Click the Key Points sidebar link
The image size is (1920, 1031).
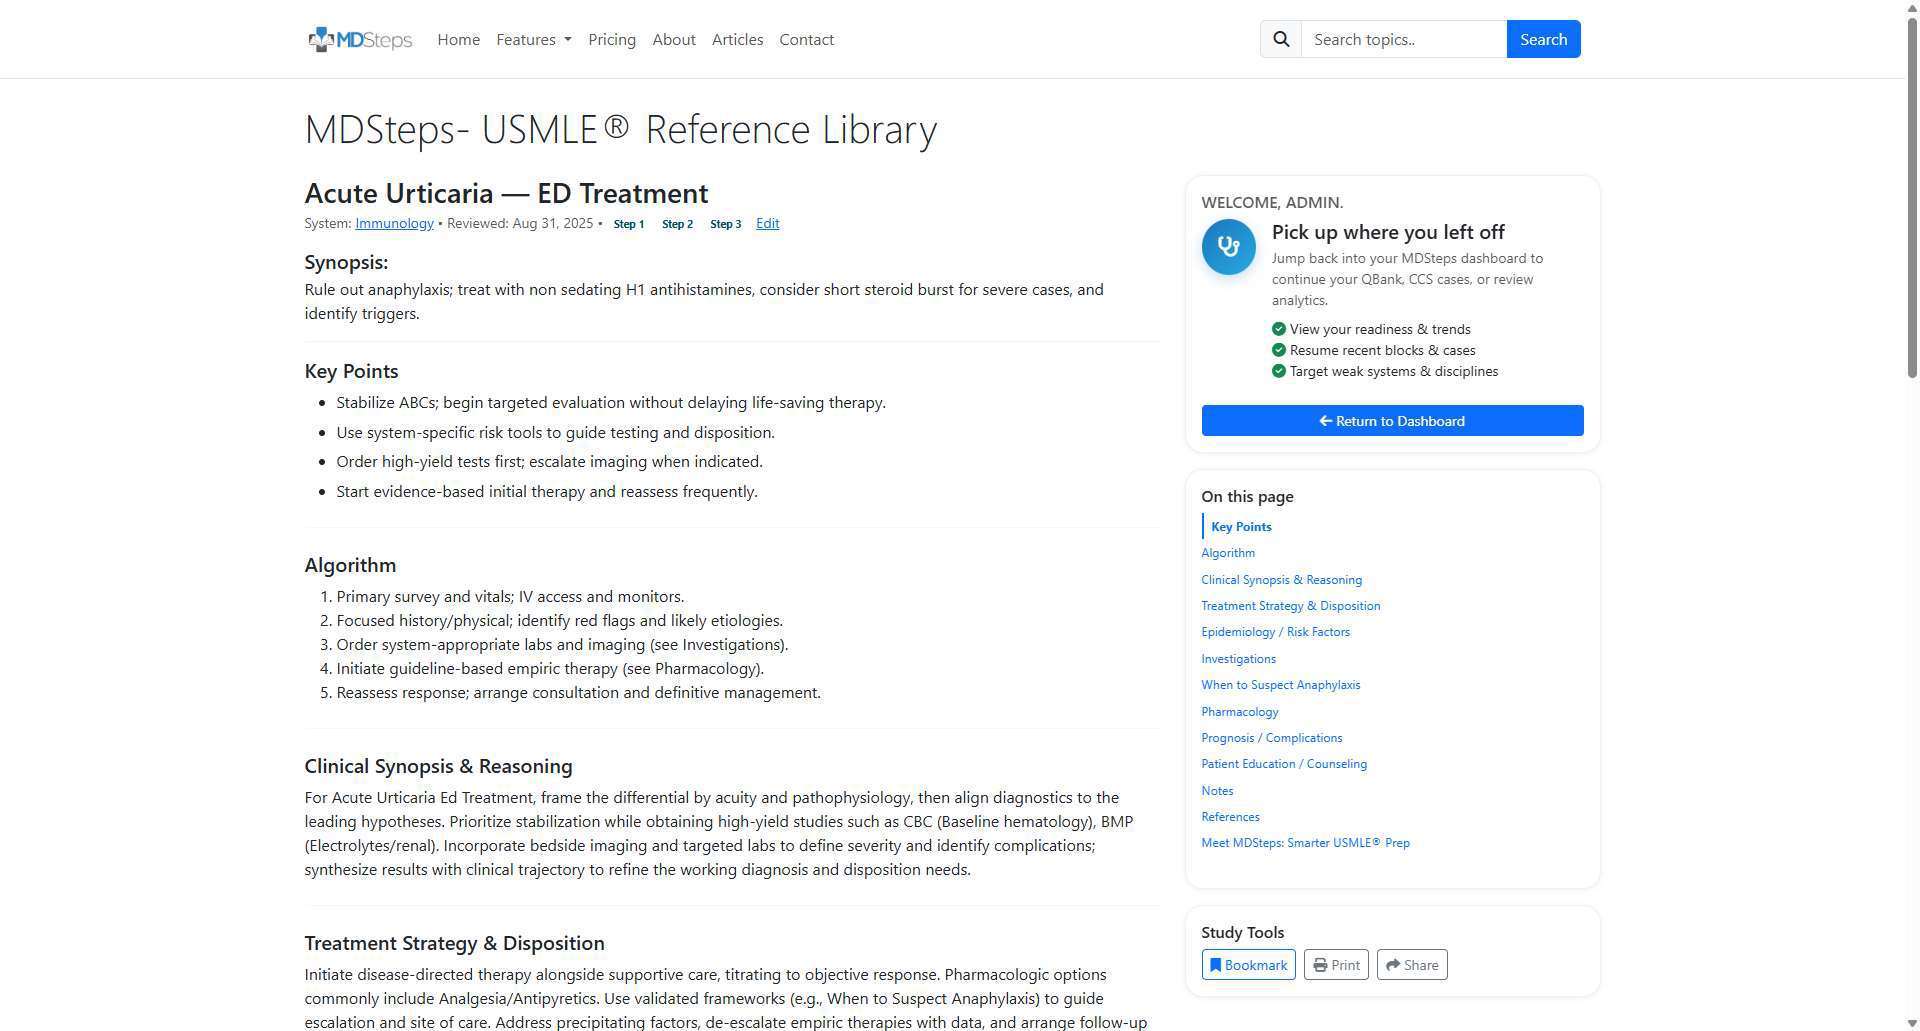[1241, 526]
